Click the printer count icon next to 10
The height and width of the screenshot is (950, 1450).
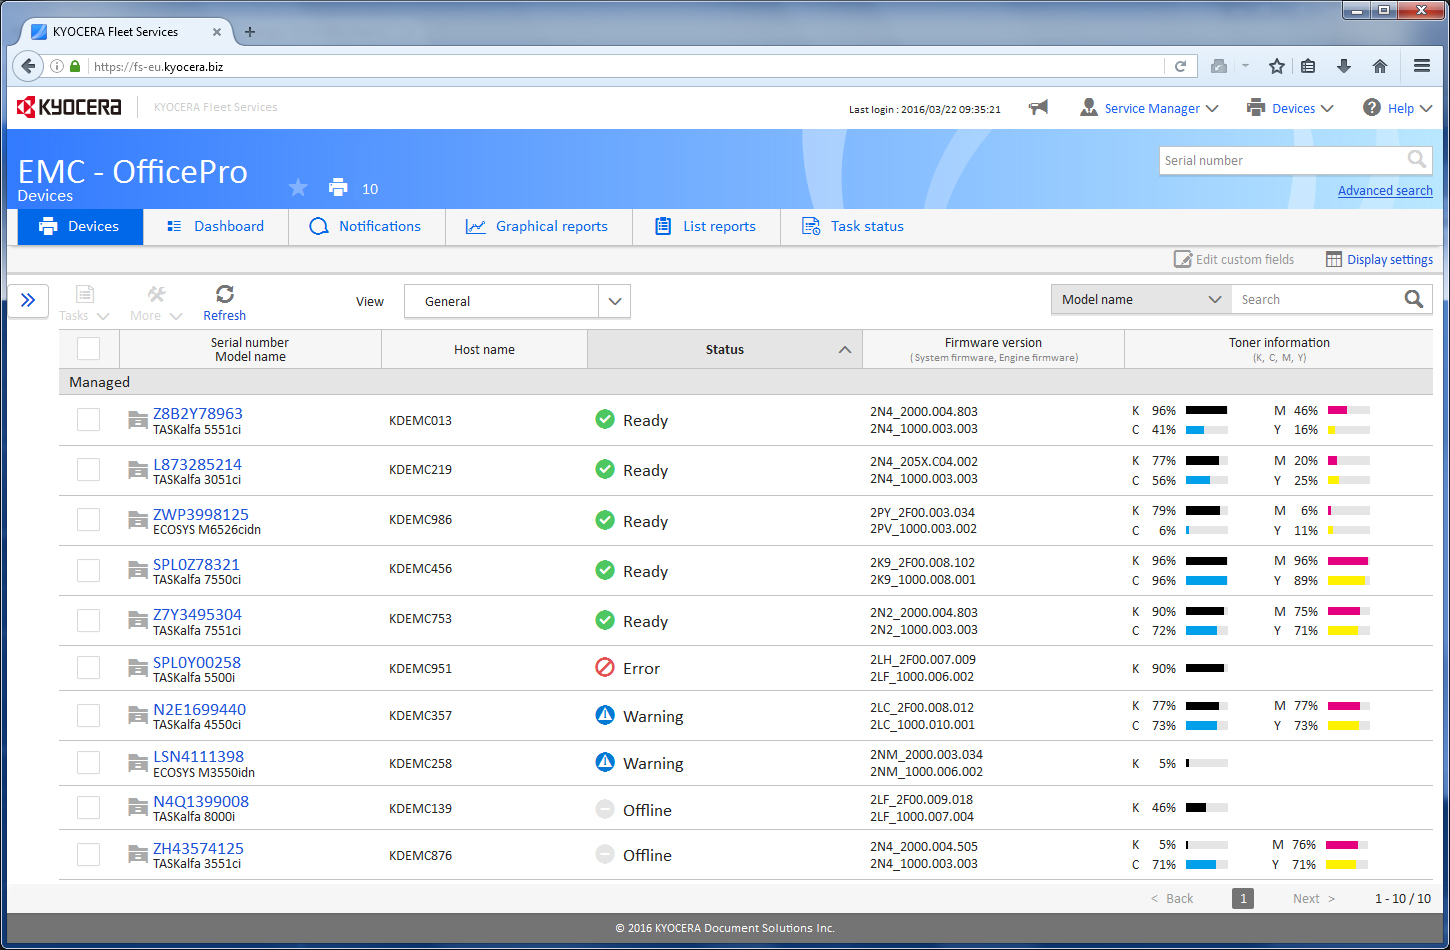coord(338,187)
